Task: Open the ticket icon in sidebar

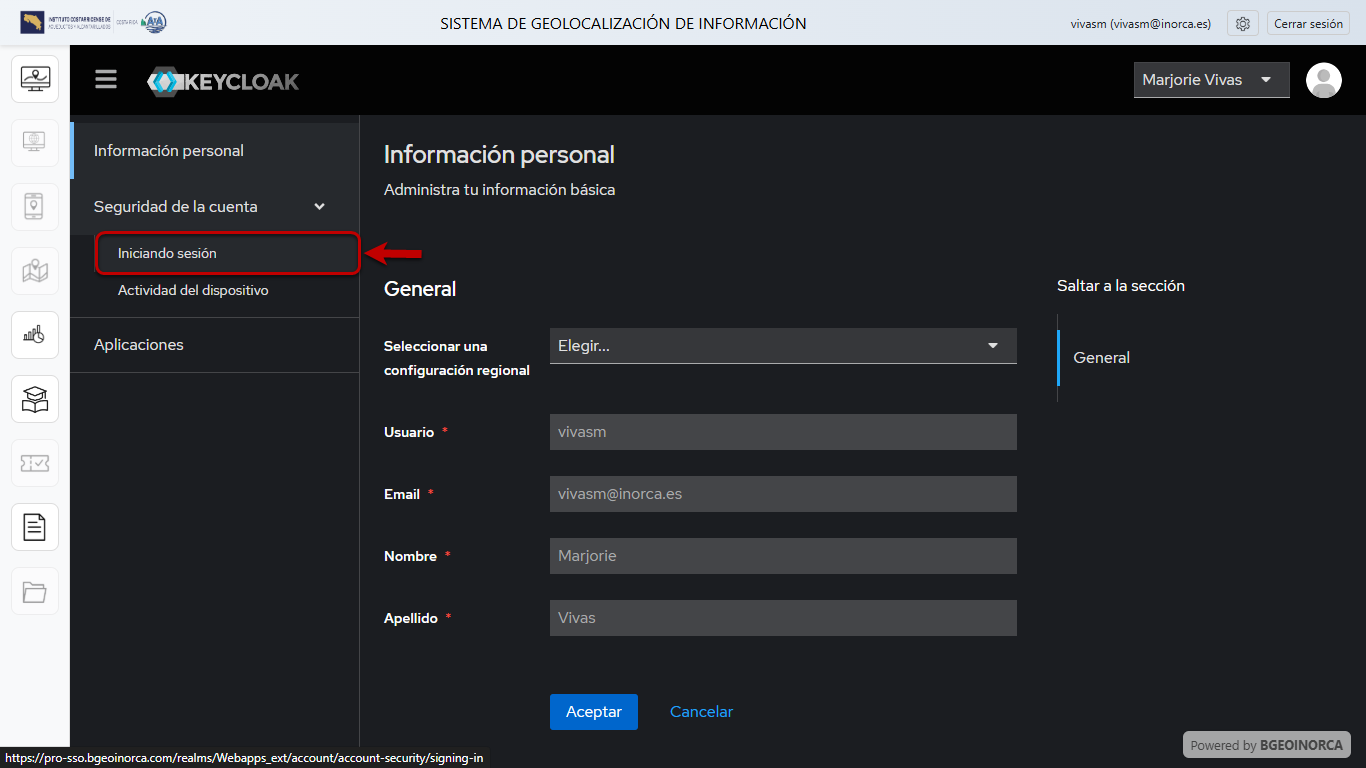Action: click(35, 463)
